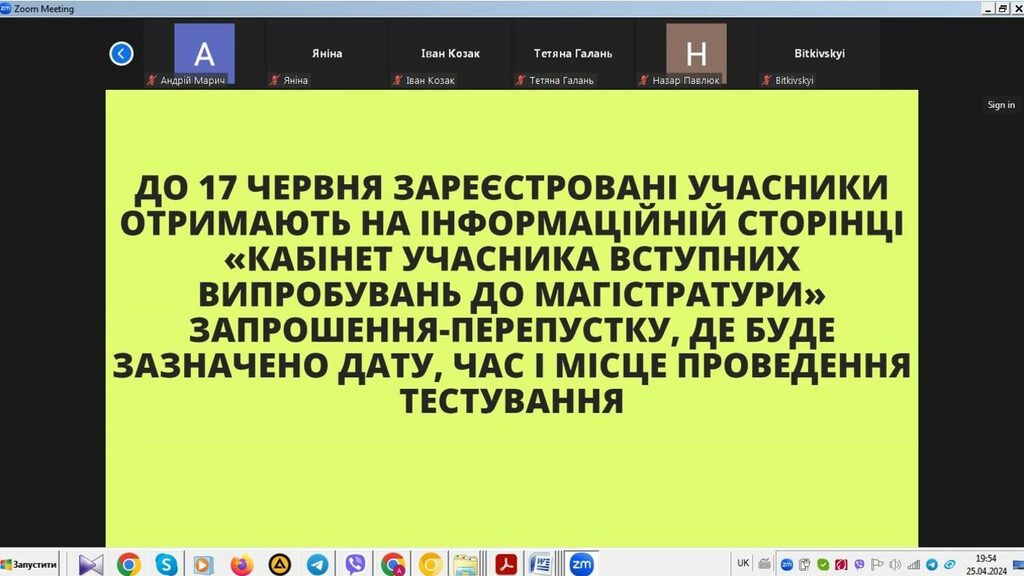
Task: Open Zoom from the taskbar
Action: (x=579, y=564)
